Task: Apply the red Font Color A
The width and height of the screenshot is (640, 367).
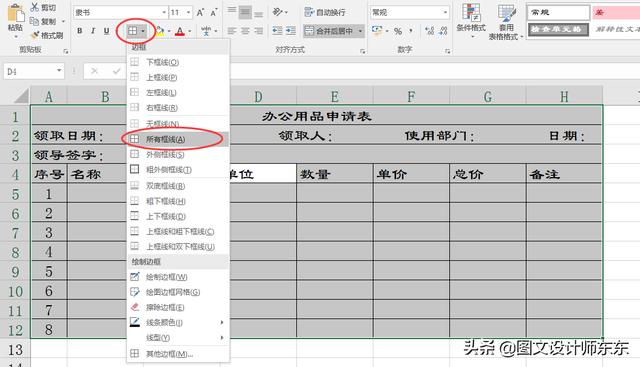Action: click(180, 31)
